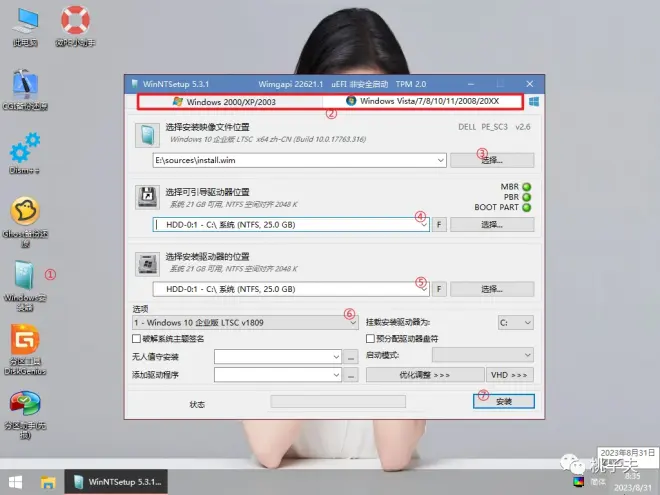660x495 pixels.
Task: Click the colorful tray icon in taskbar
Action: coord(579,482)
